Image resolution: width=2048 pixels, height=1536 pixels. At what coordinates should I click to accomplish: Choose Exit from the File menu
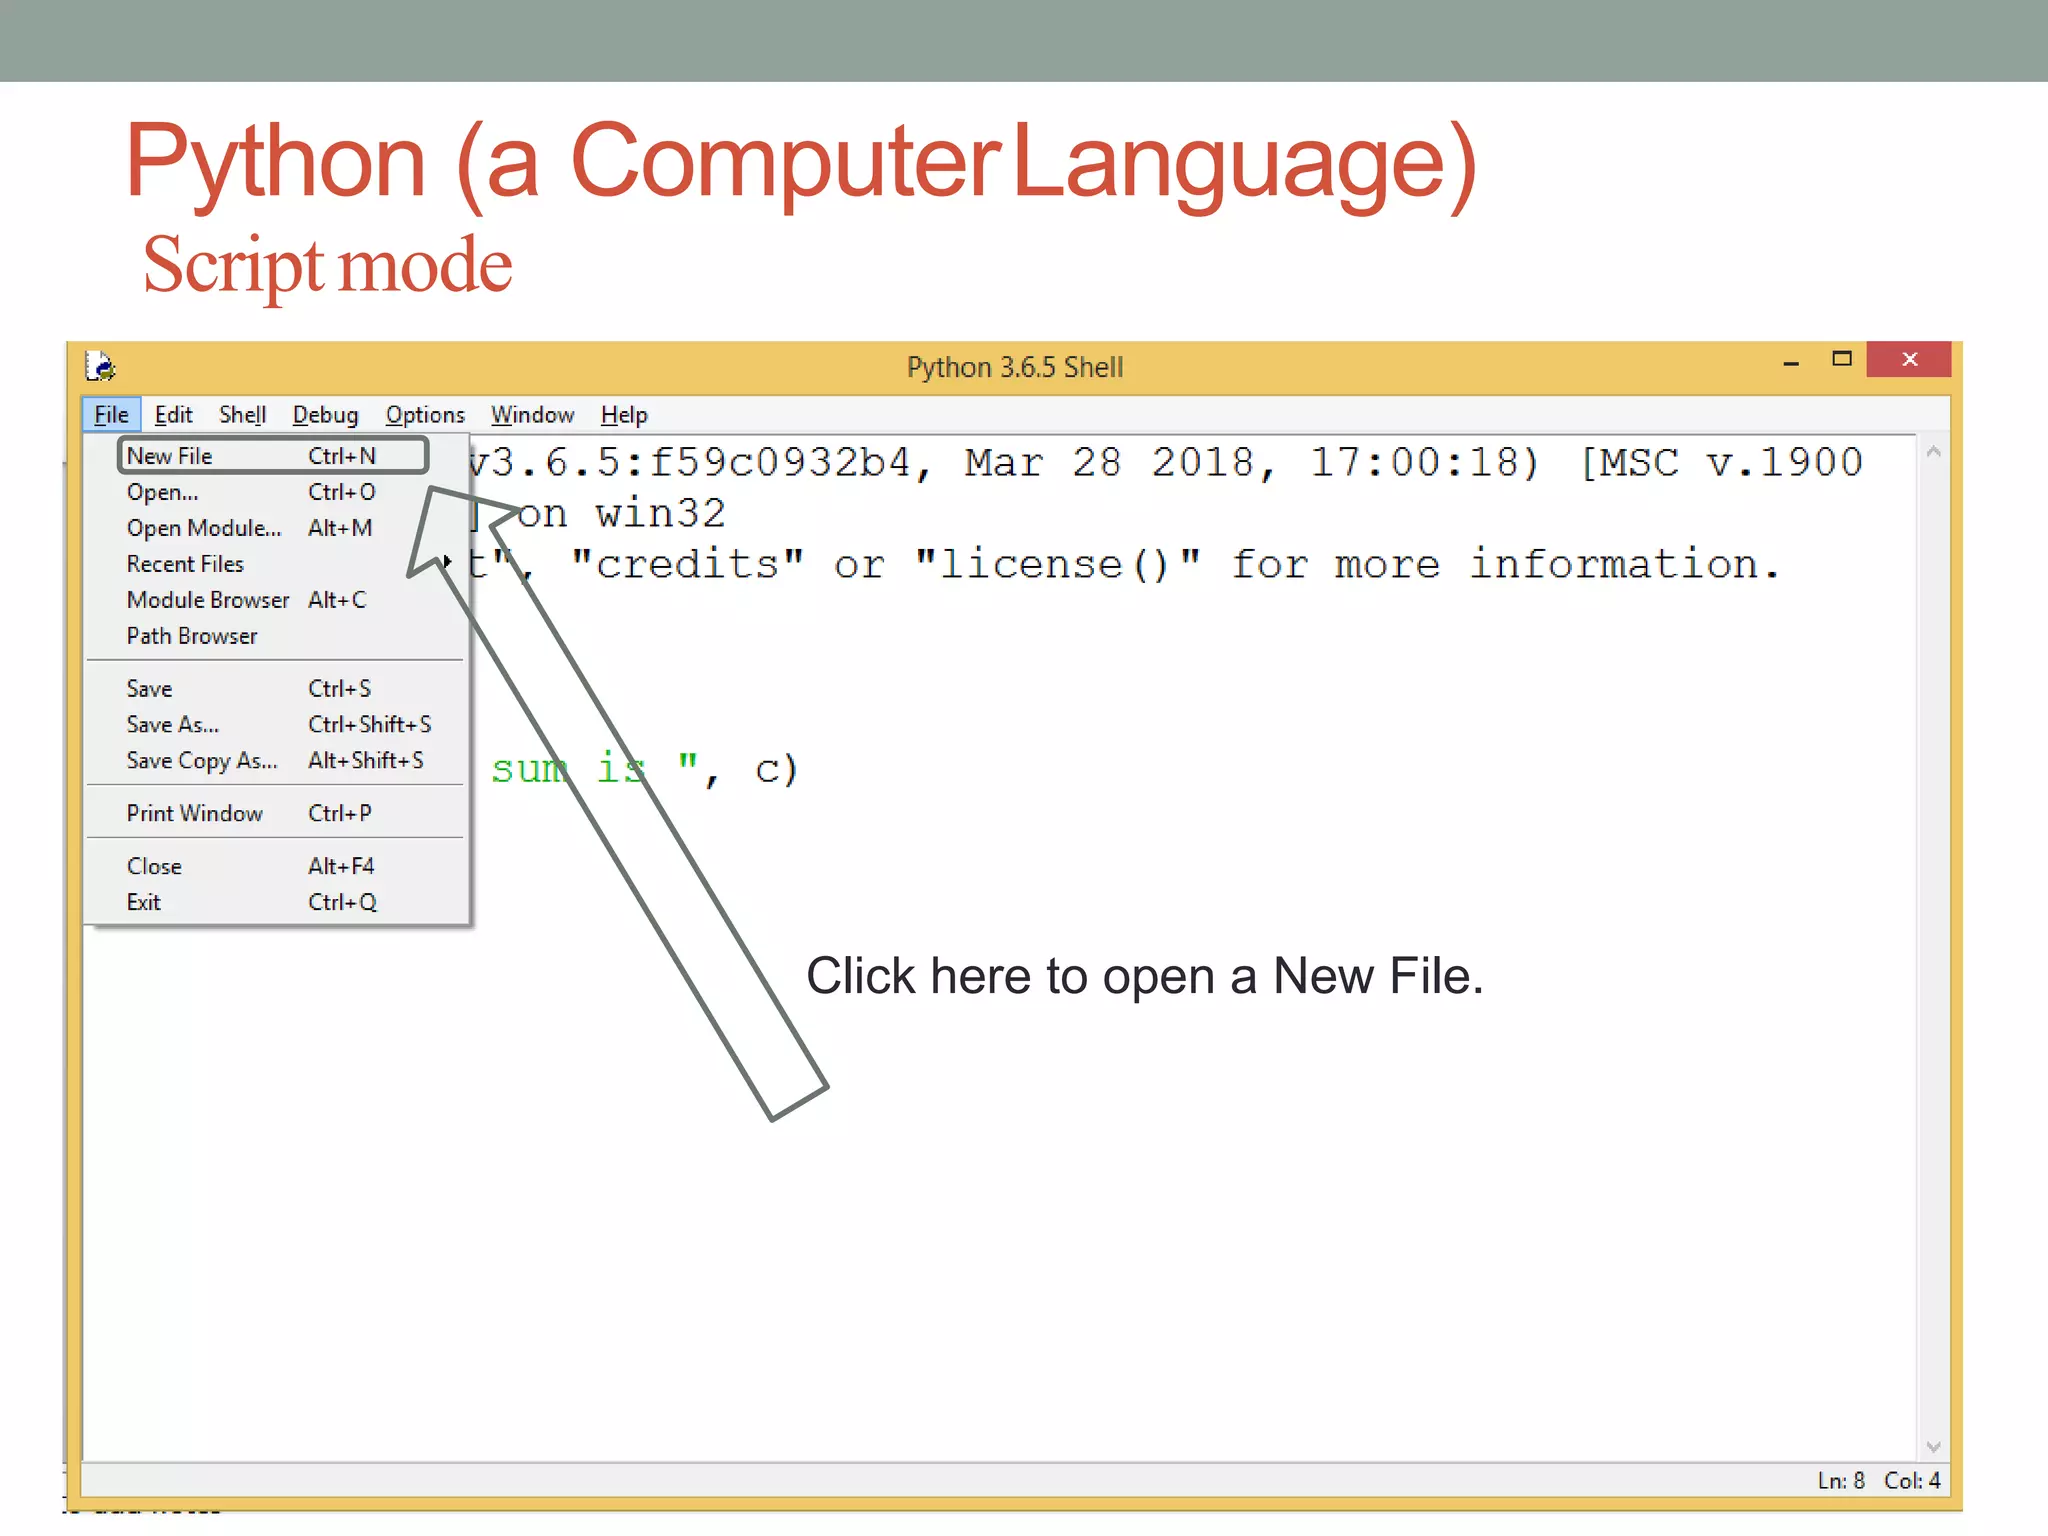click(274, 902)
